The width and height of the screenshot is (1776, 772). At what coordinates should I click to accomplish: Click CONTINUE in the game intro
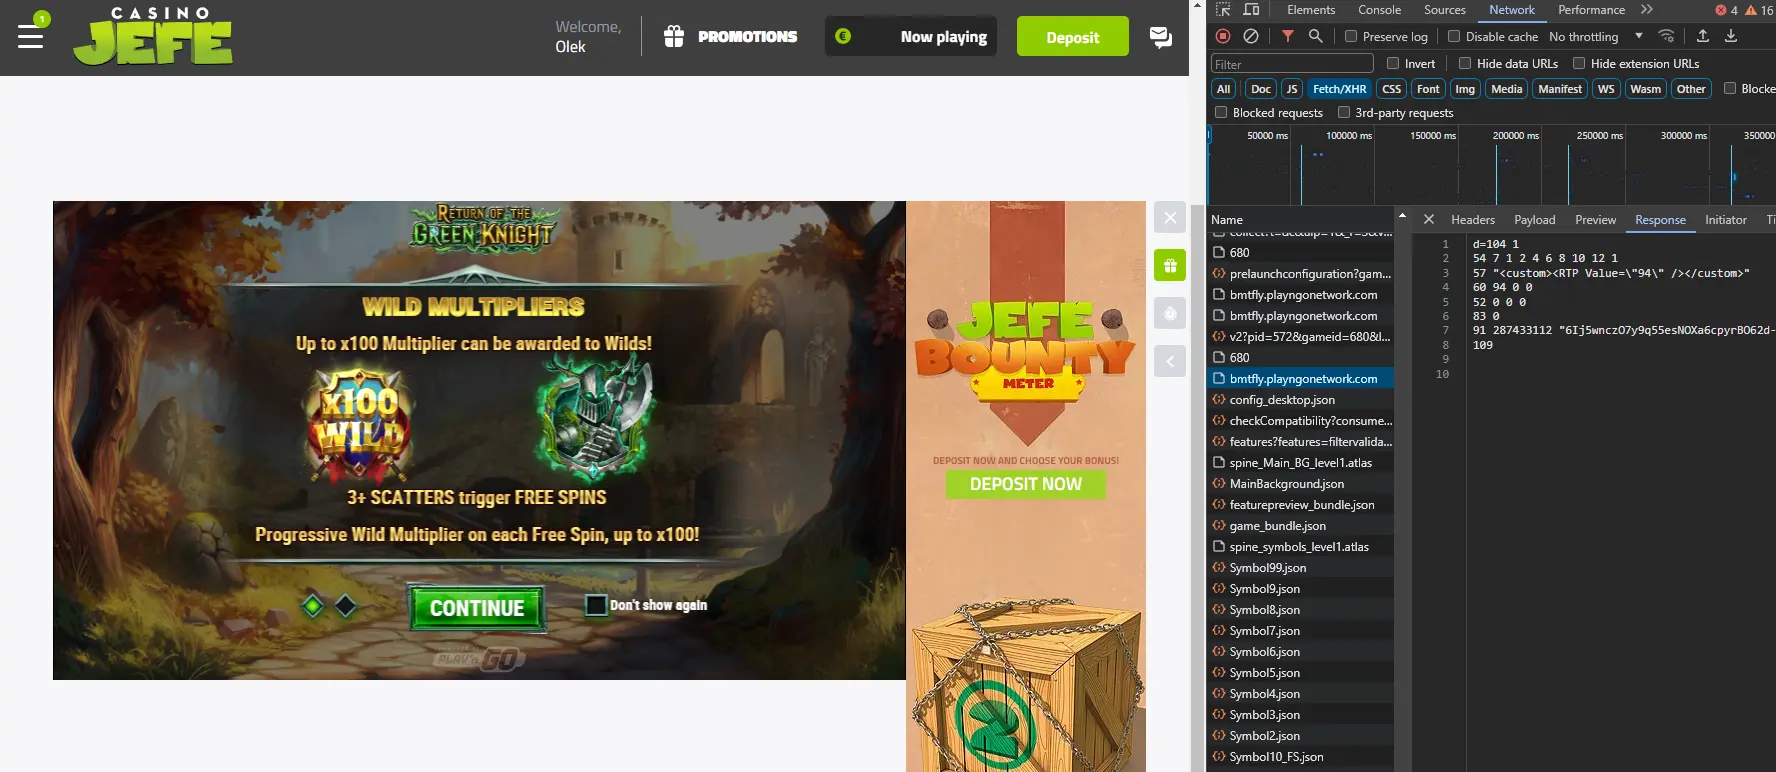[477, 608]
